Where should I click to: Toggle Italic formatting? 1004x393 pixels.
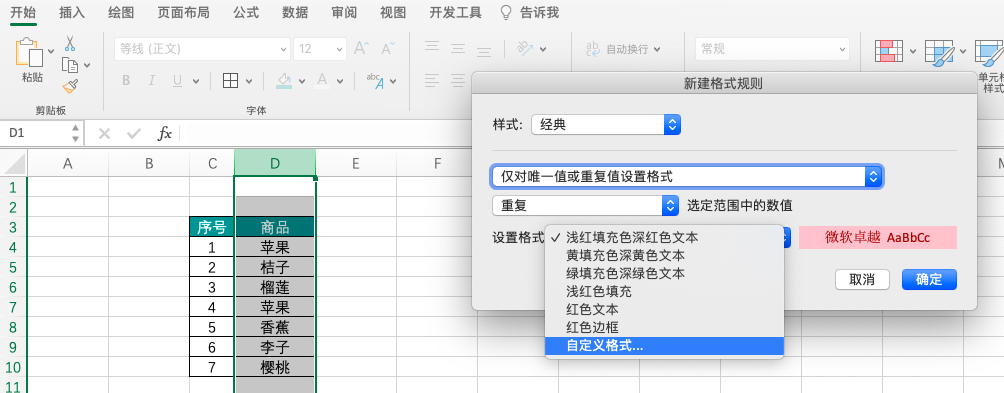152,81
